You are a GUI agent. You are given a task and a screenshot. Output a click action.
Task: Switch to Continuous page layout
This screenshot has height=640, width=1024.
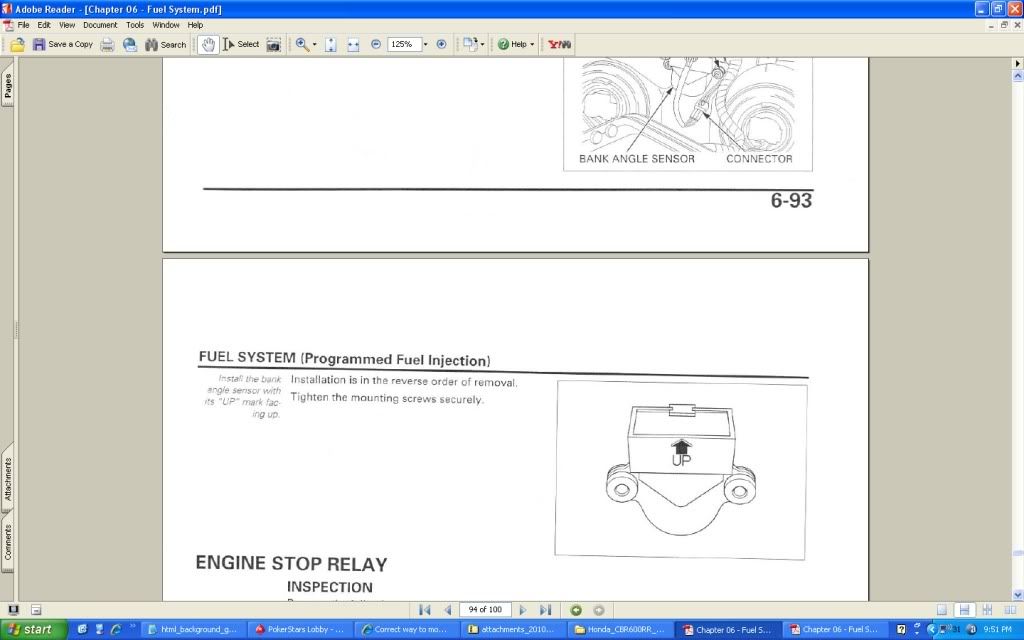963,609
